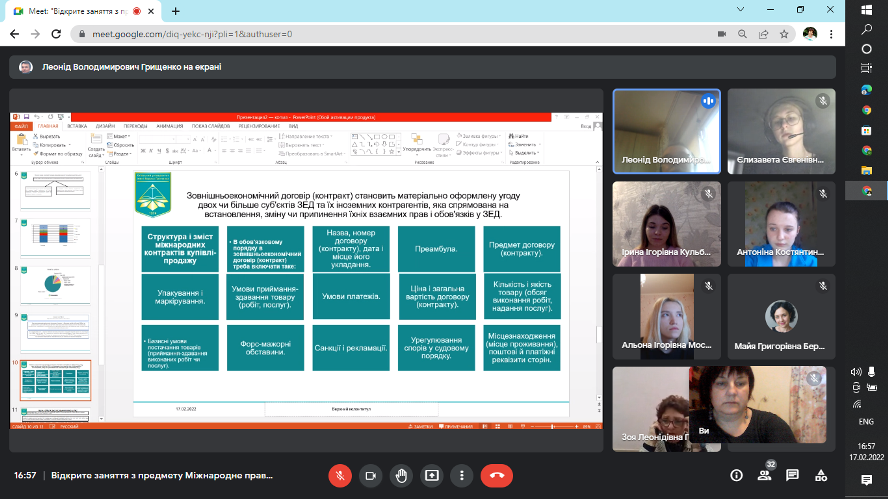This screenshot has height=499, width=888.
Task: Click the ВСТАВКА ribbon tab in shared PowerPoint
Action: click(x=77, y=126)
